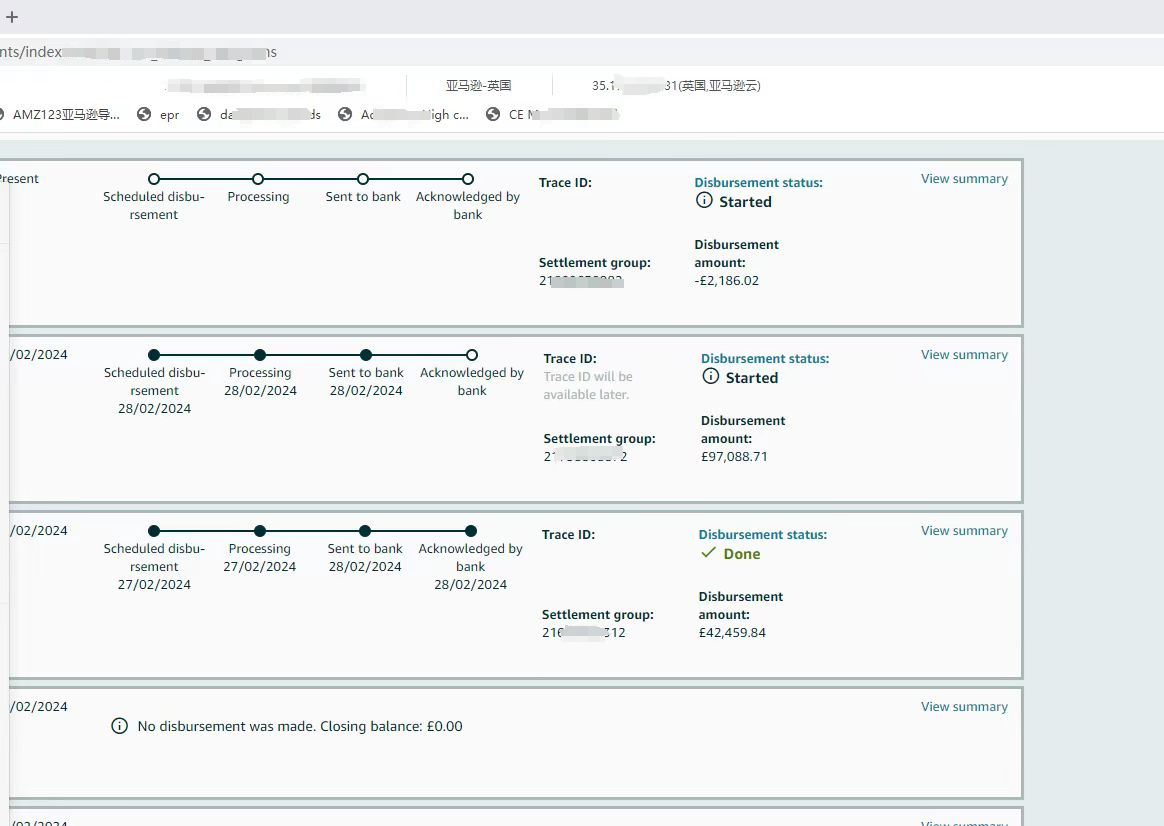
Task: Click the Disbursement status label in the £97,088.71 card
Action: click(x=765, y=358)
